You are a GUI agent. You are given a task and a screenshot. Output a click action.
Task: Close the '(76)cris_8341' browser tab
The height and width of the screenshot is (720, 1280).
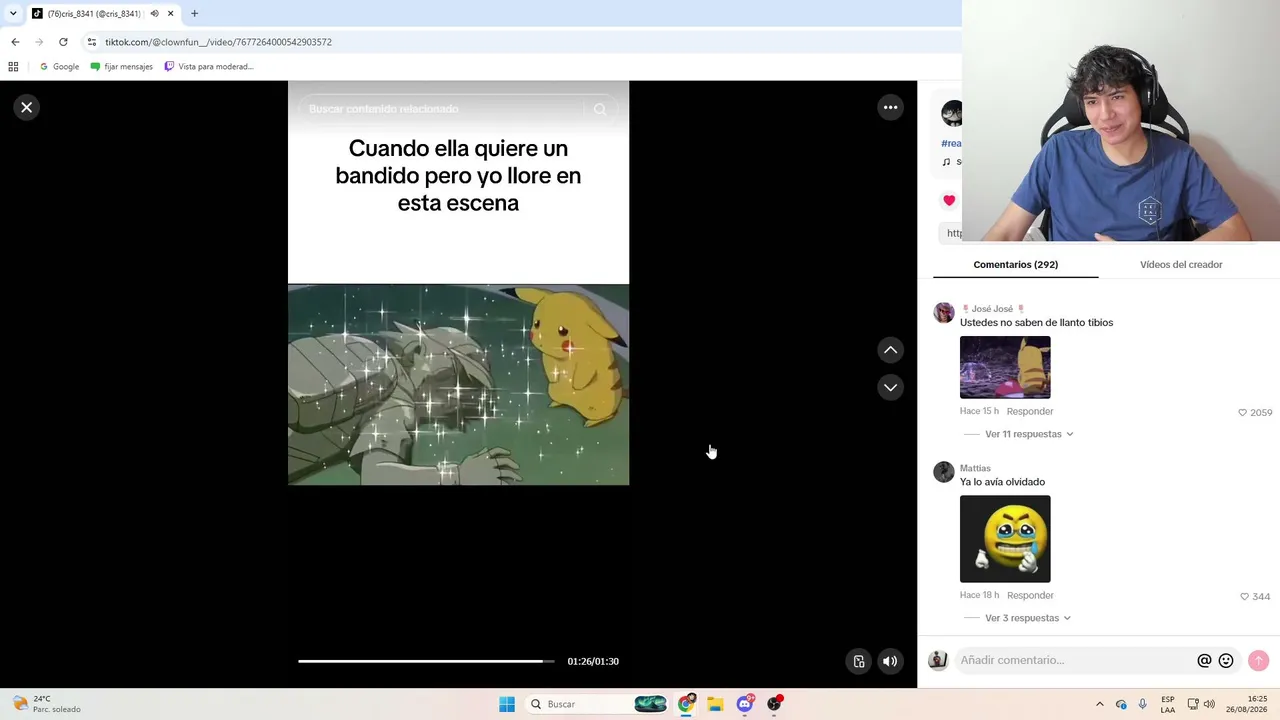coord(170,14)
